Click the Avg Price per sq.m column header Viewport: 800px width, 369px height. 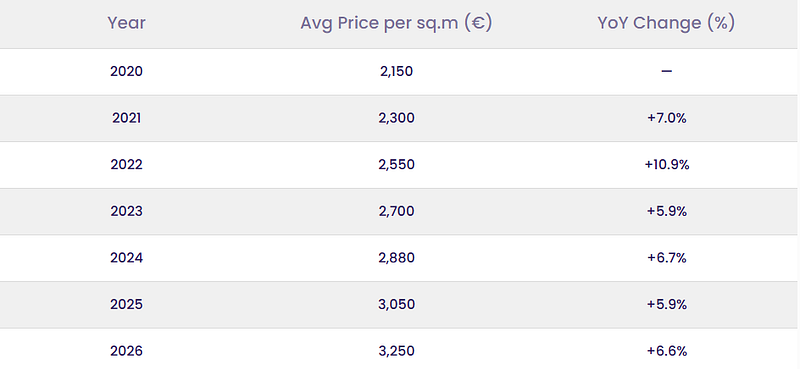396,23
